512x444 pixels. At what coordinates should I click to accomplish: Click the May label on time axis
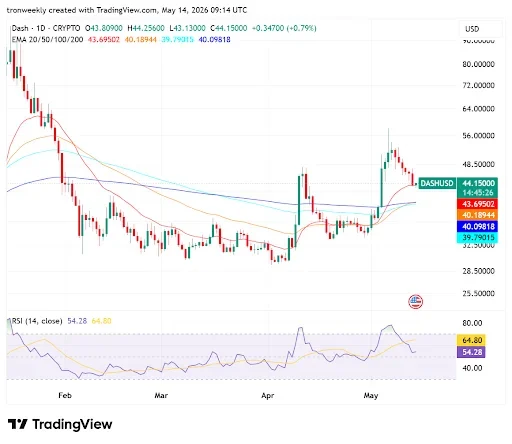point(371,396)
